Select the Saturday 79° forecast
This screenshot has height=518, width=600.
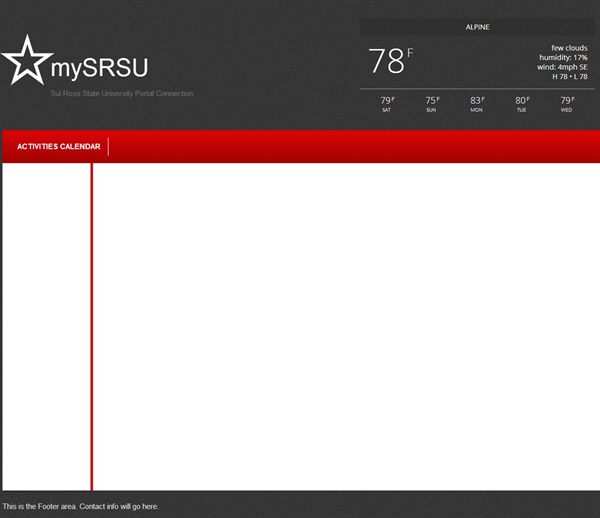(386, 103)
